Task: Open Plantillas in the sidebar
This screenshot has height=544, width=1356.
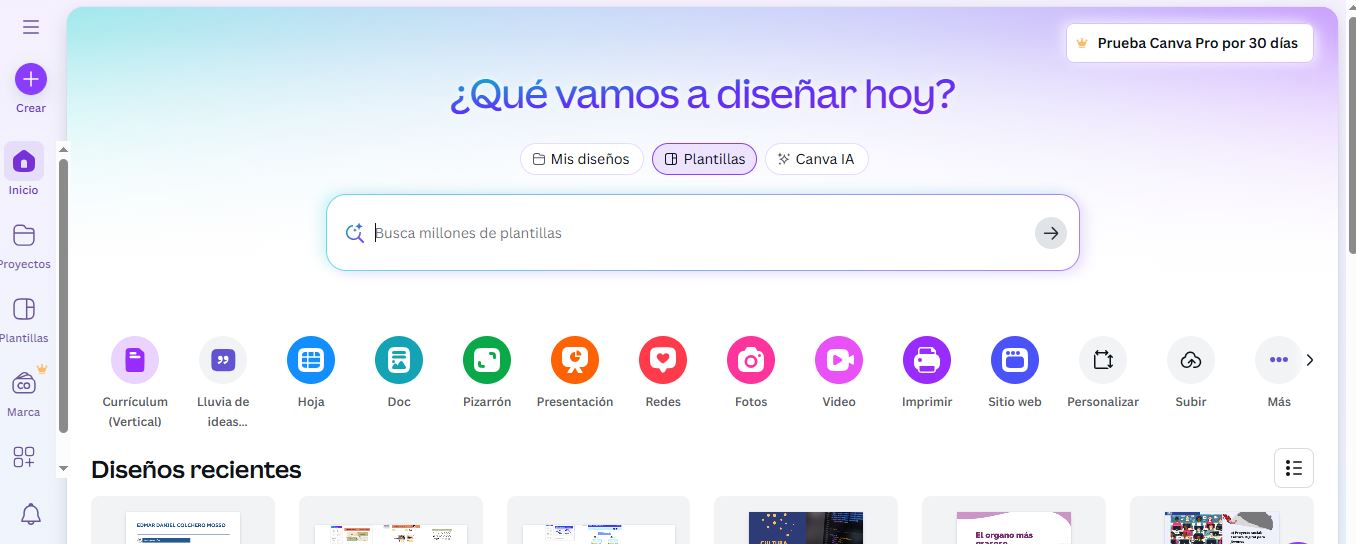Action: pos(24,309)
